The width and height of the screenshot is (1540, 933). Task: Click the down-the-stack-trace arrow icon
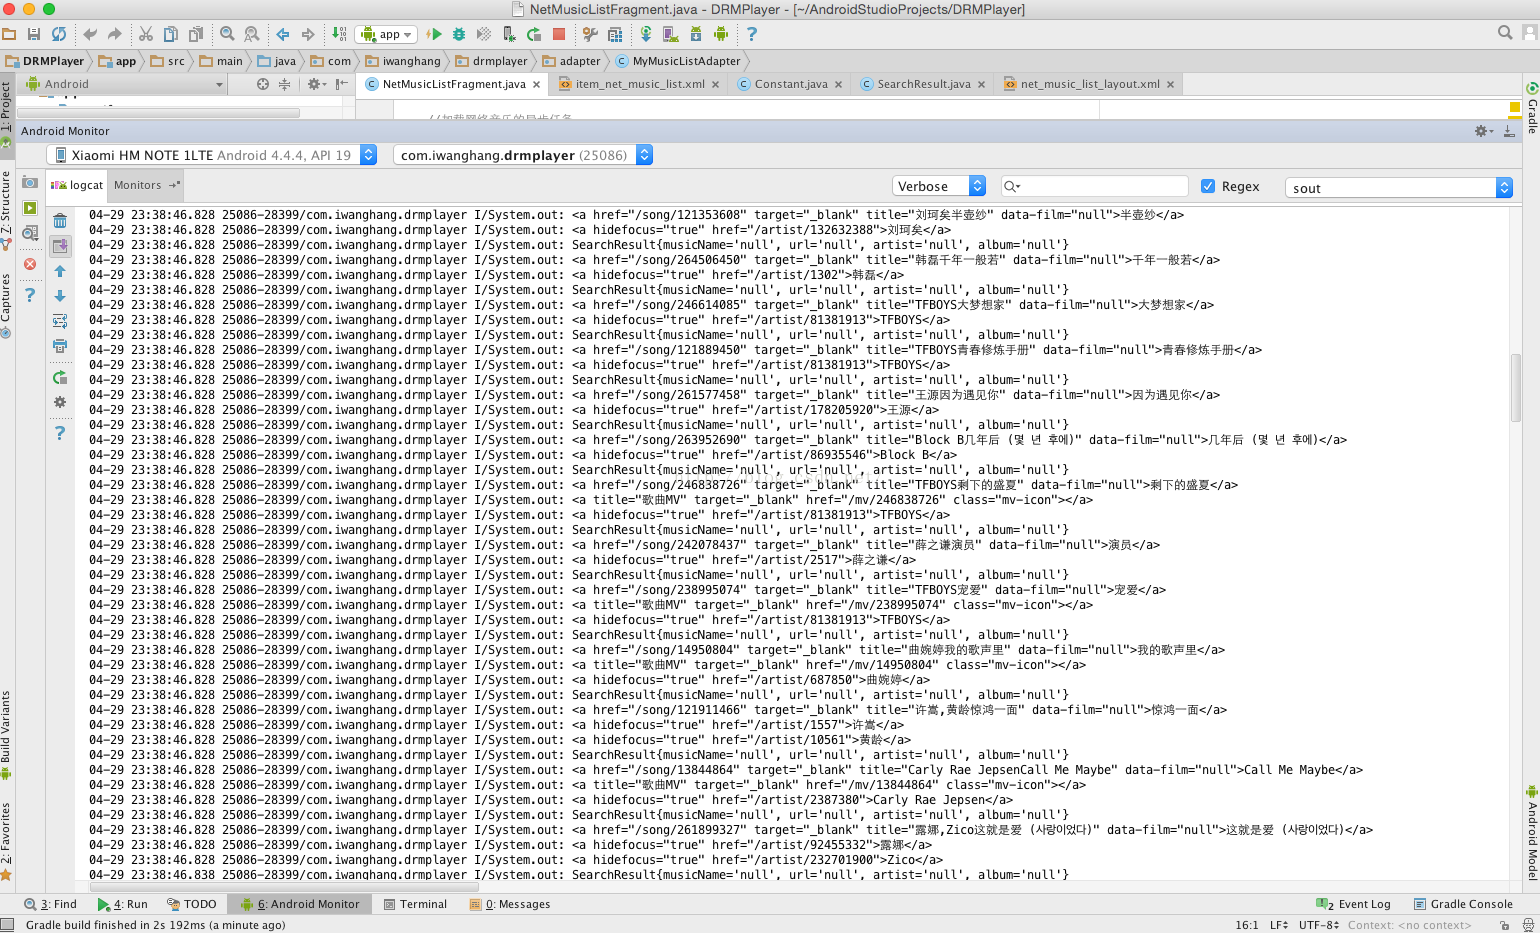point(60,296)
